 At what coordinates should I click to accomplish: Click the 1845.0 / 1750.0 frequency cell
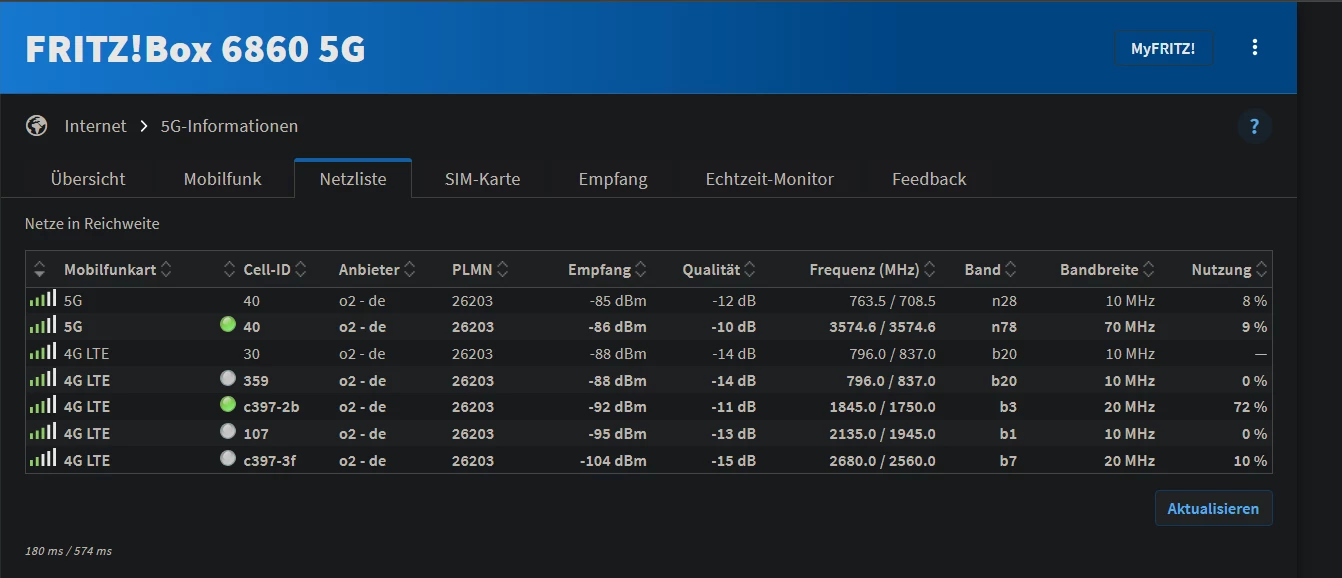coord(883,406)
